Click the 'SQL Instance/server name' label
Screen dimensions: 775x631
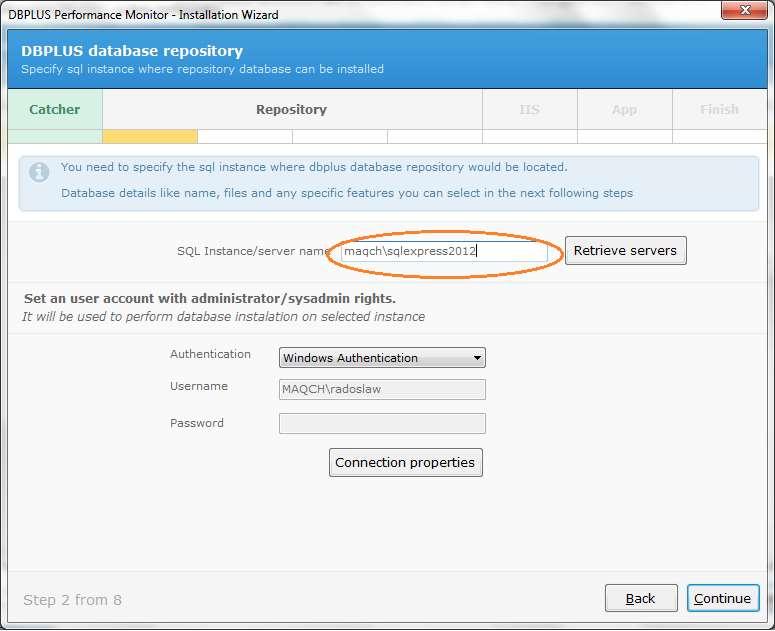(253, 251)
